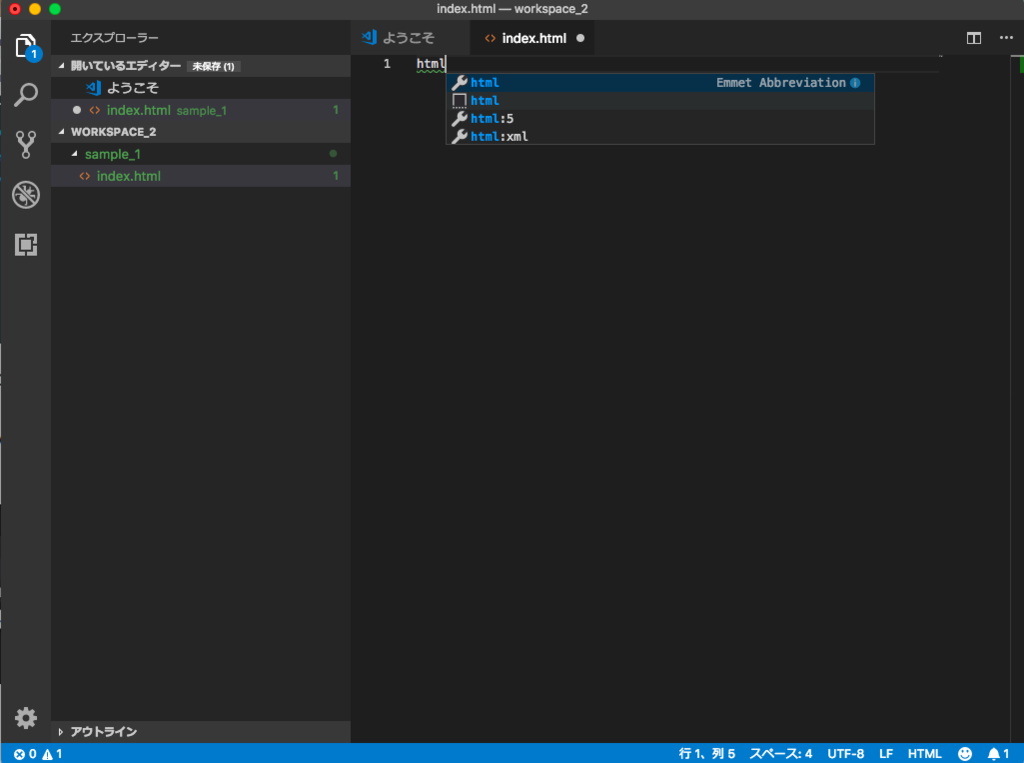Image resolution: width=1024 pixels, height=763 pixels.
Task: Open the Explorer view icon
Action: [26, 47]
